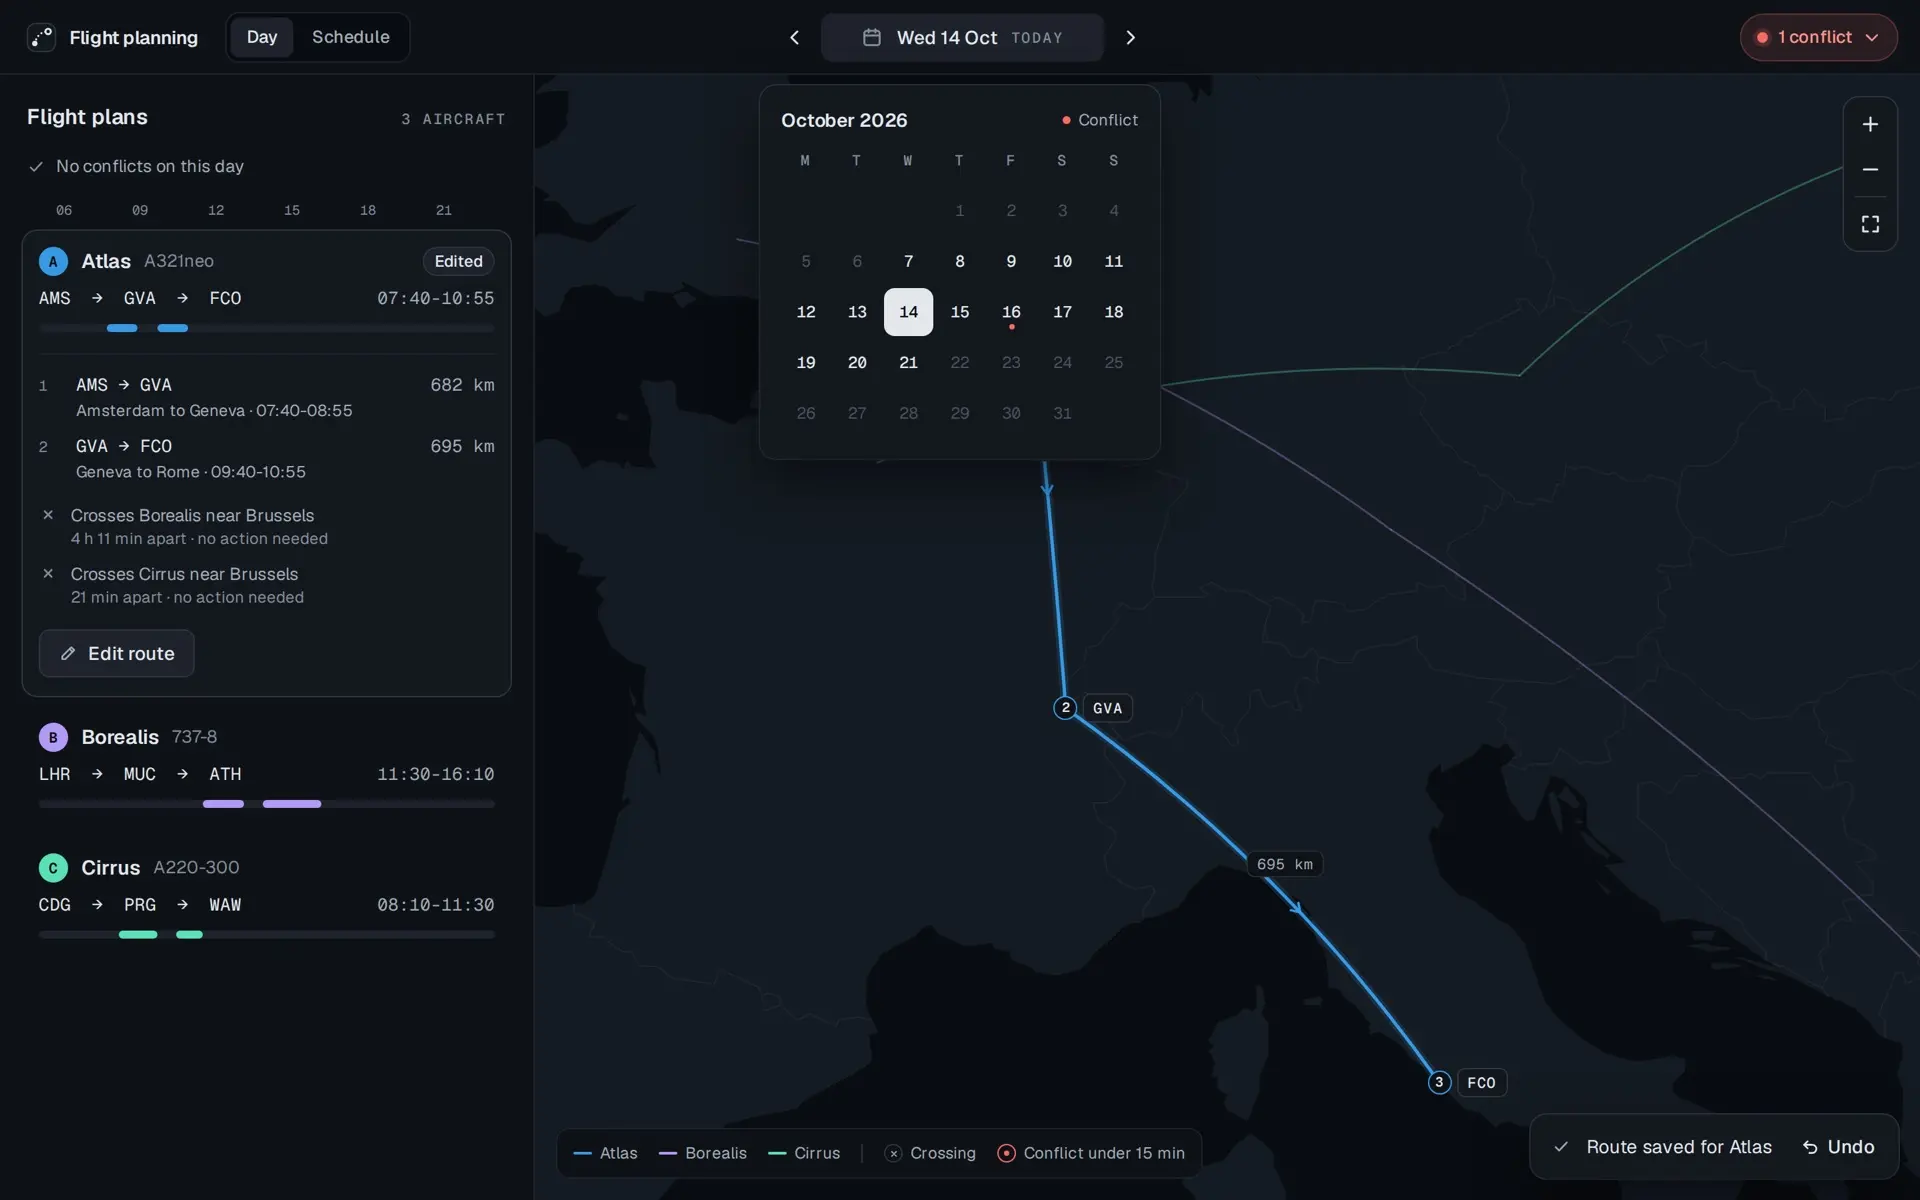Click Conflict under 15 min legend marker

[x=1006, y=1153]
